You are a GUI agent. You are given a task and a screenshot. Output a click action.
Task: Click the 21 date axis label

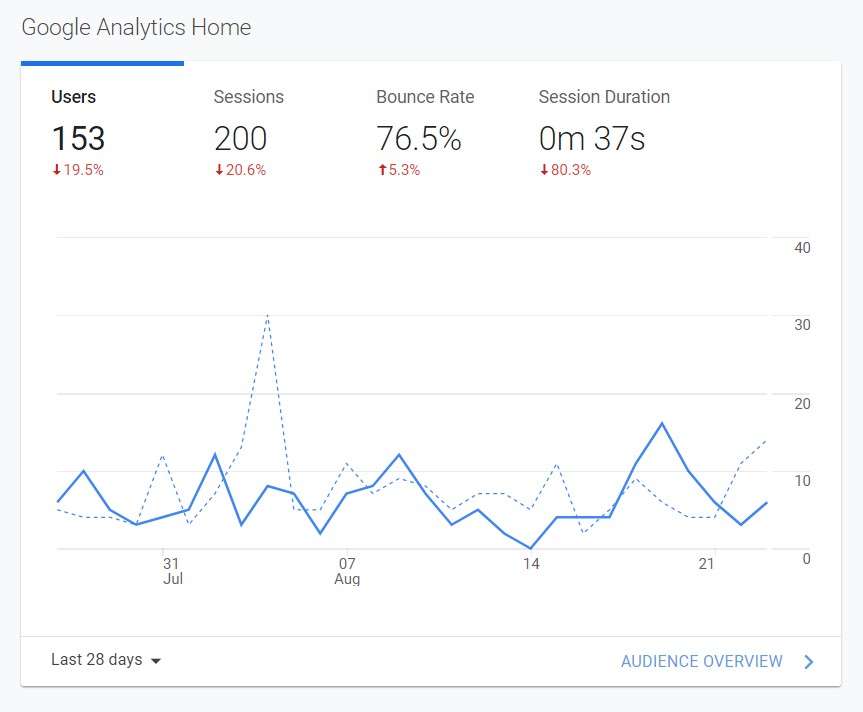tap(706, 564)
